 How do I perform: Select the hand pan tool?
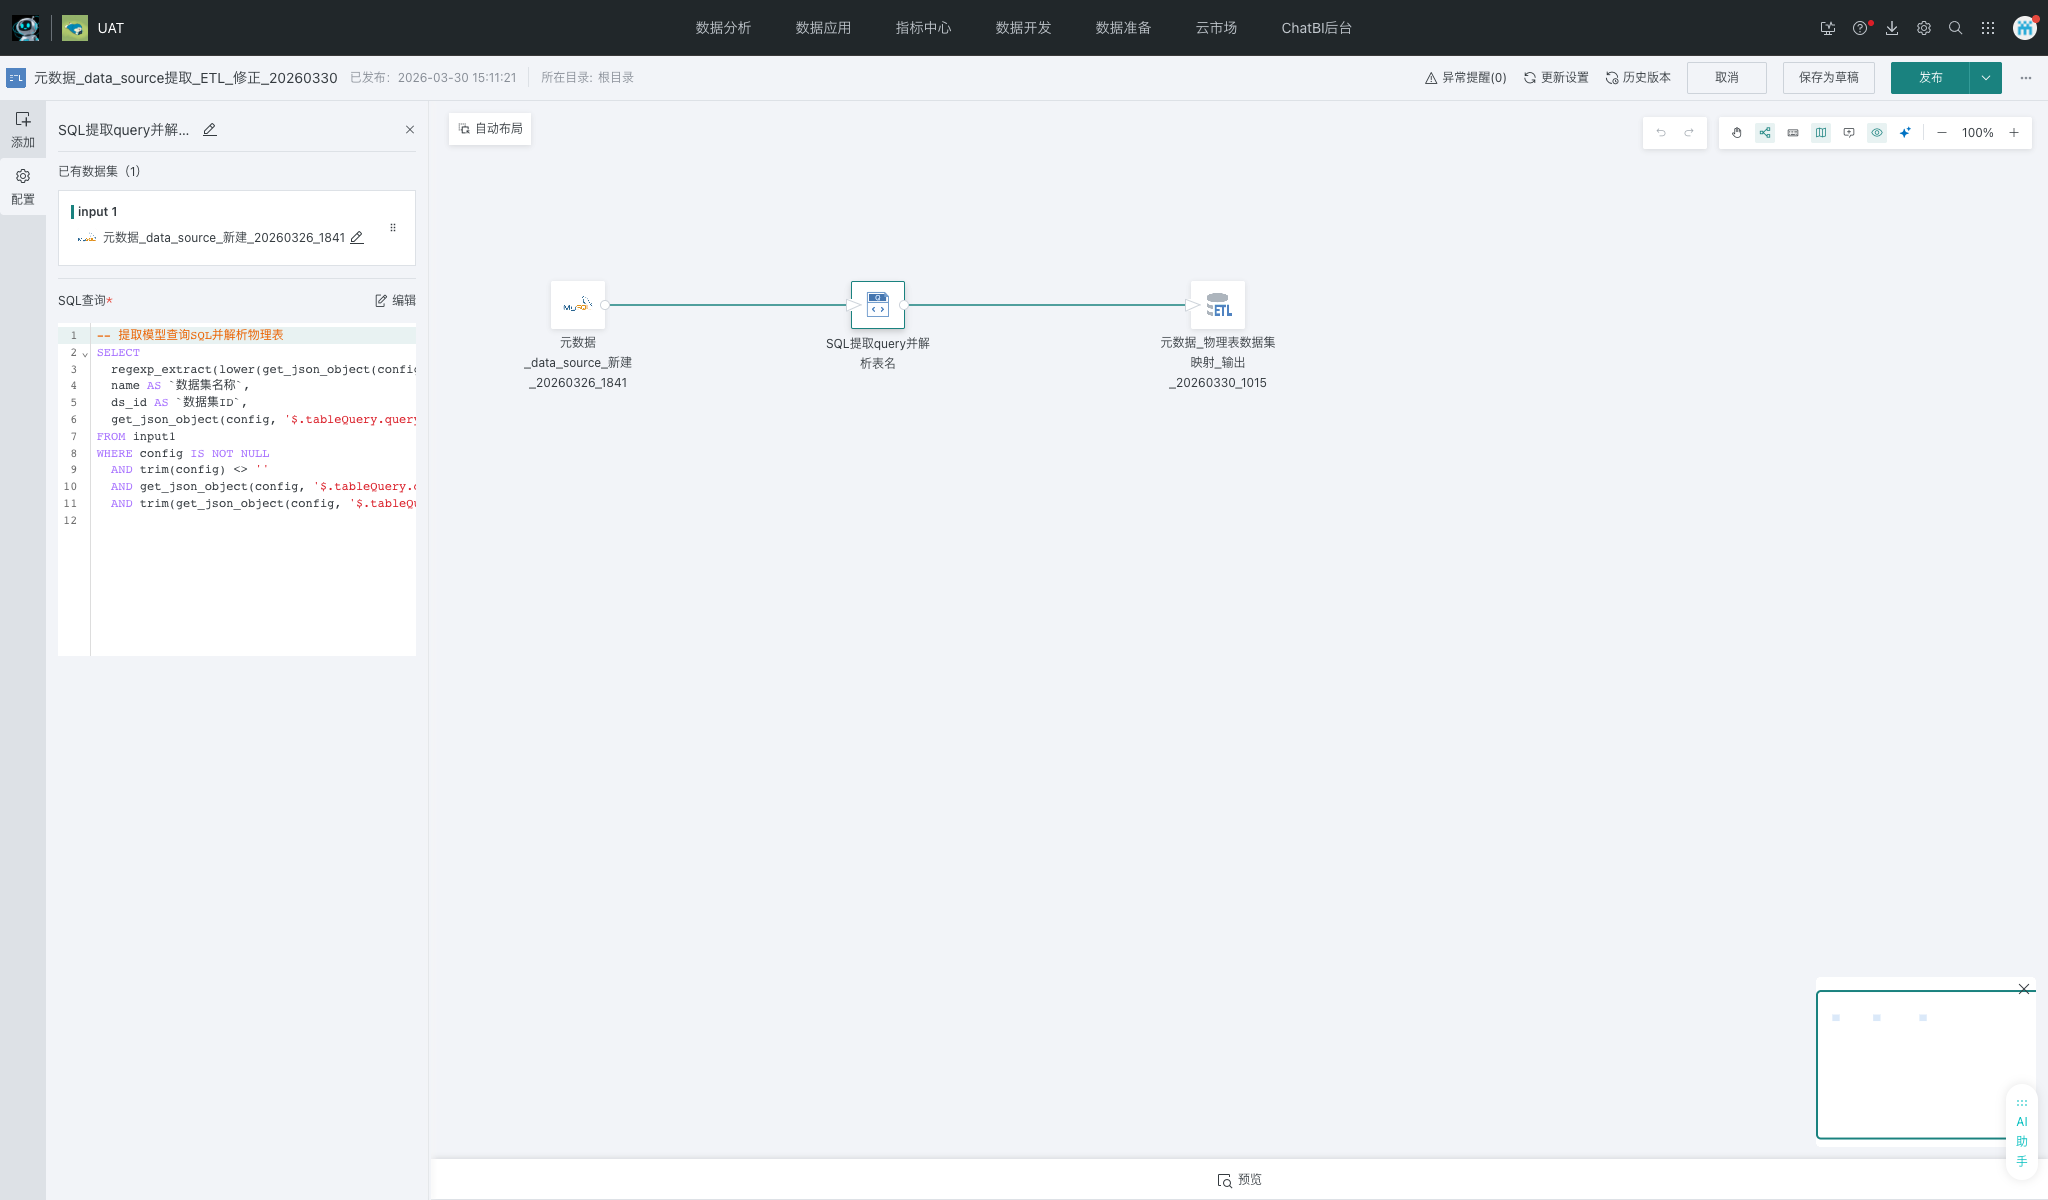(1737, 133)
